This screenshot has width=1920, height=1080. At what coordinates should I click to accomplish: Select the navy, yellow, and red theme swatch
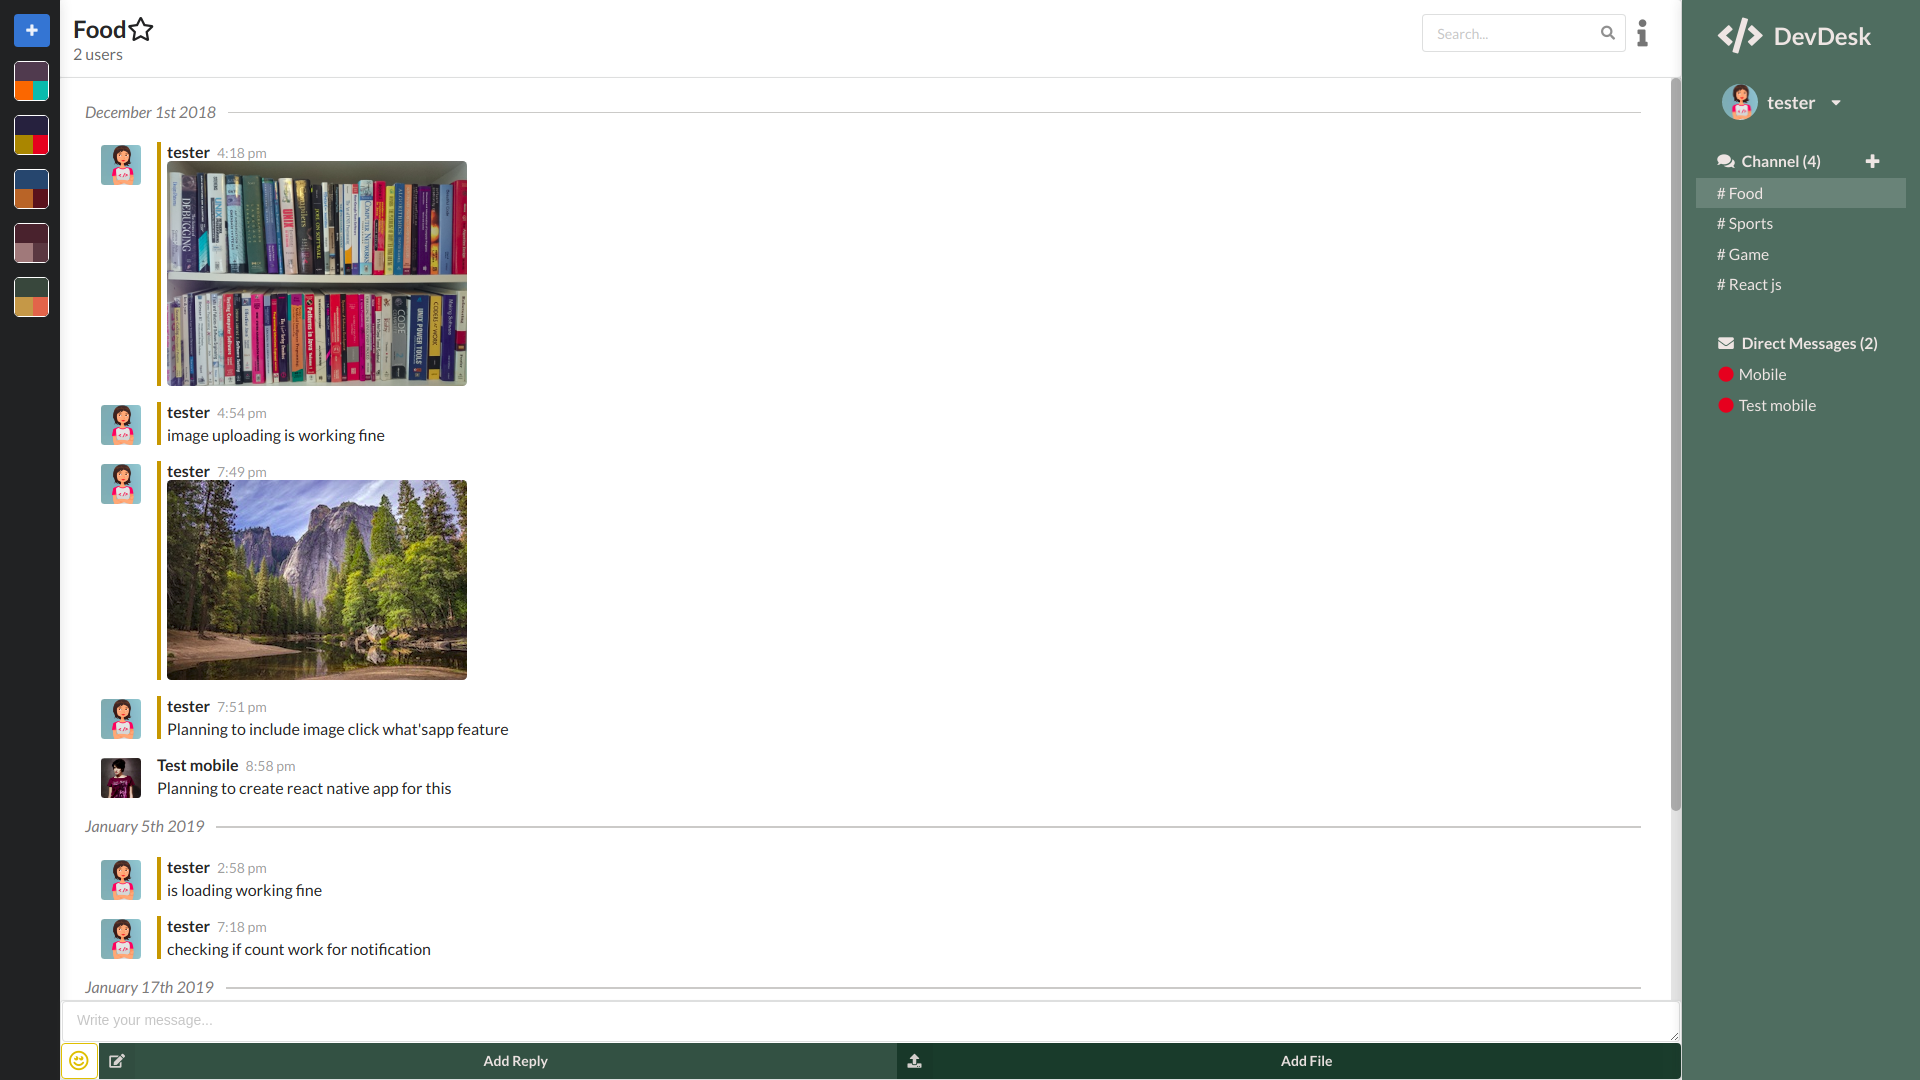coord(31,135)
